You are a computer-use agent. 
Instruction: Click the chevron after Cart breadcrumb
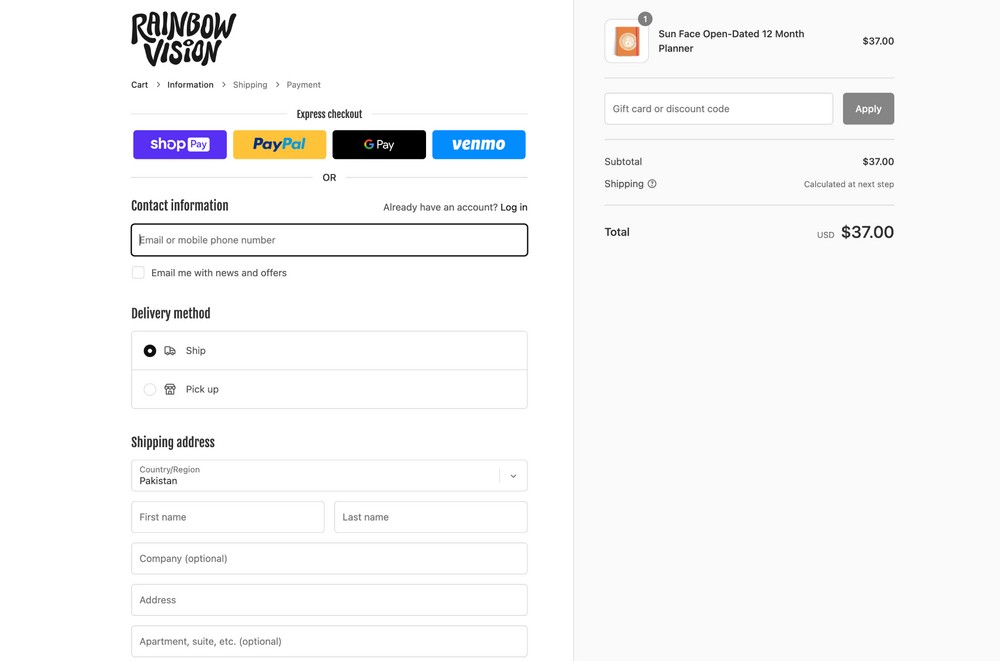tap(156, 84)
